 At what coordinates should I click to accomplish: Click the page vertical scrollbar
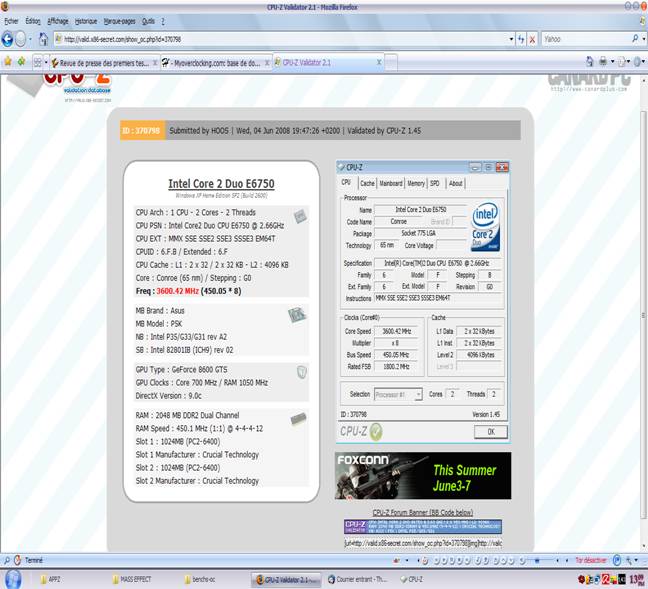click(643, 314)
